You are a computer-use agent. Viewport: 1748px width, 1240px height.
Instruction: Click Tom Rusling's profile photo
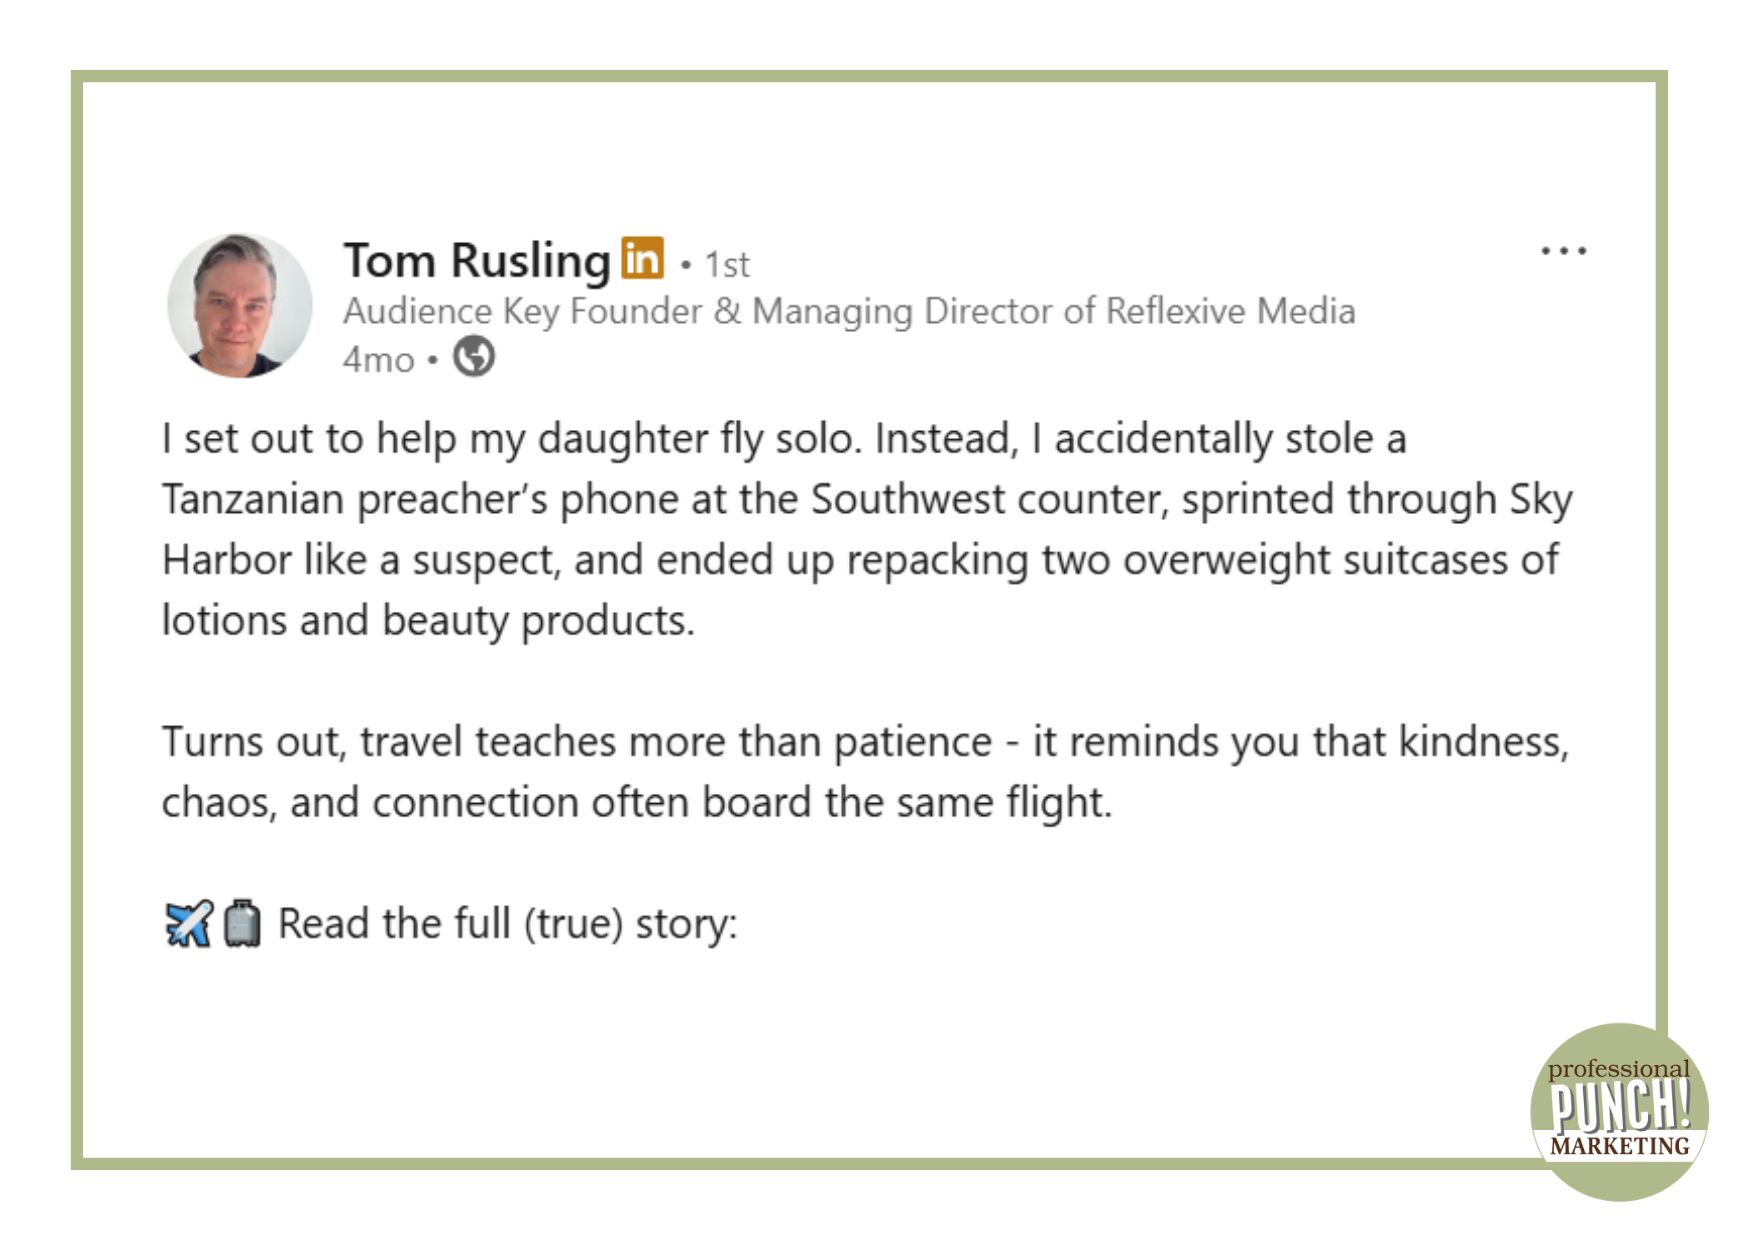point(239,305)
